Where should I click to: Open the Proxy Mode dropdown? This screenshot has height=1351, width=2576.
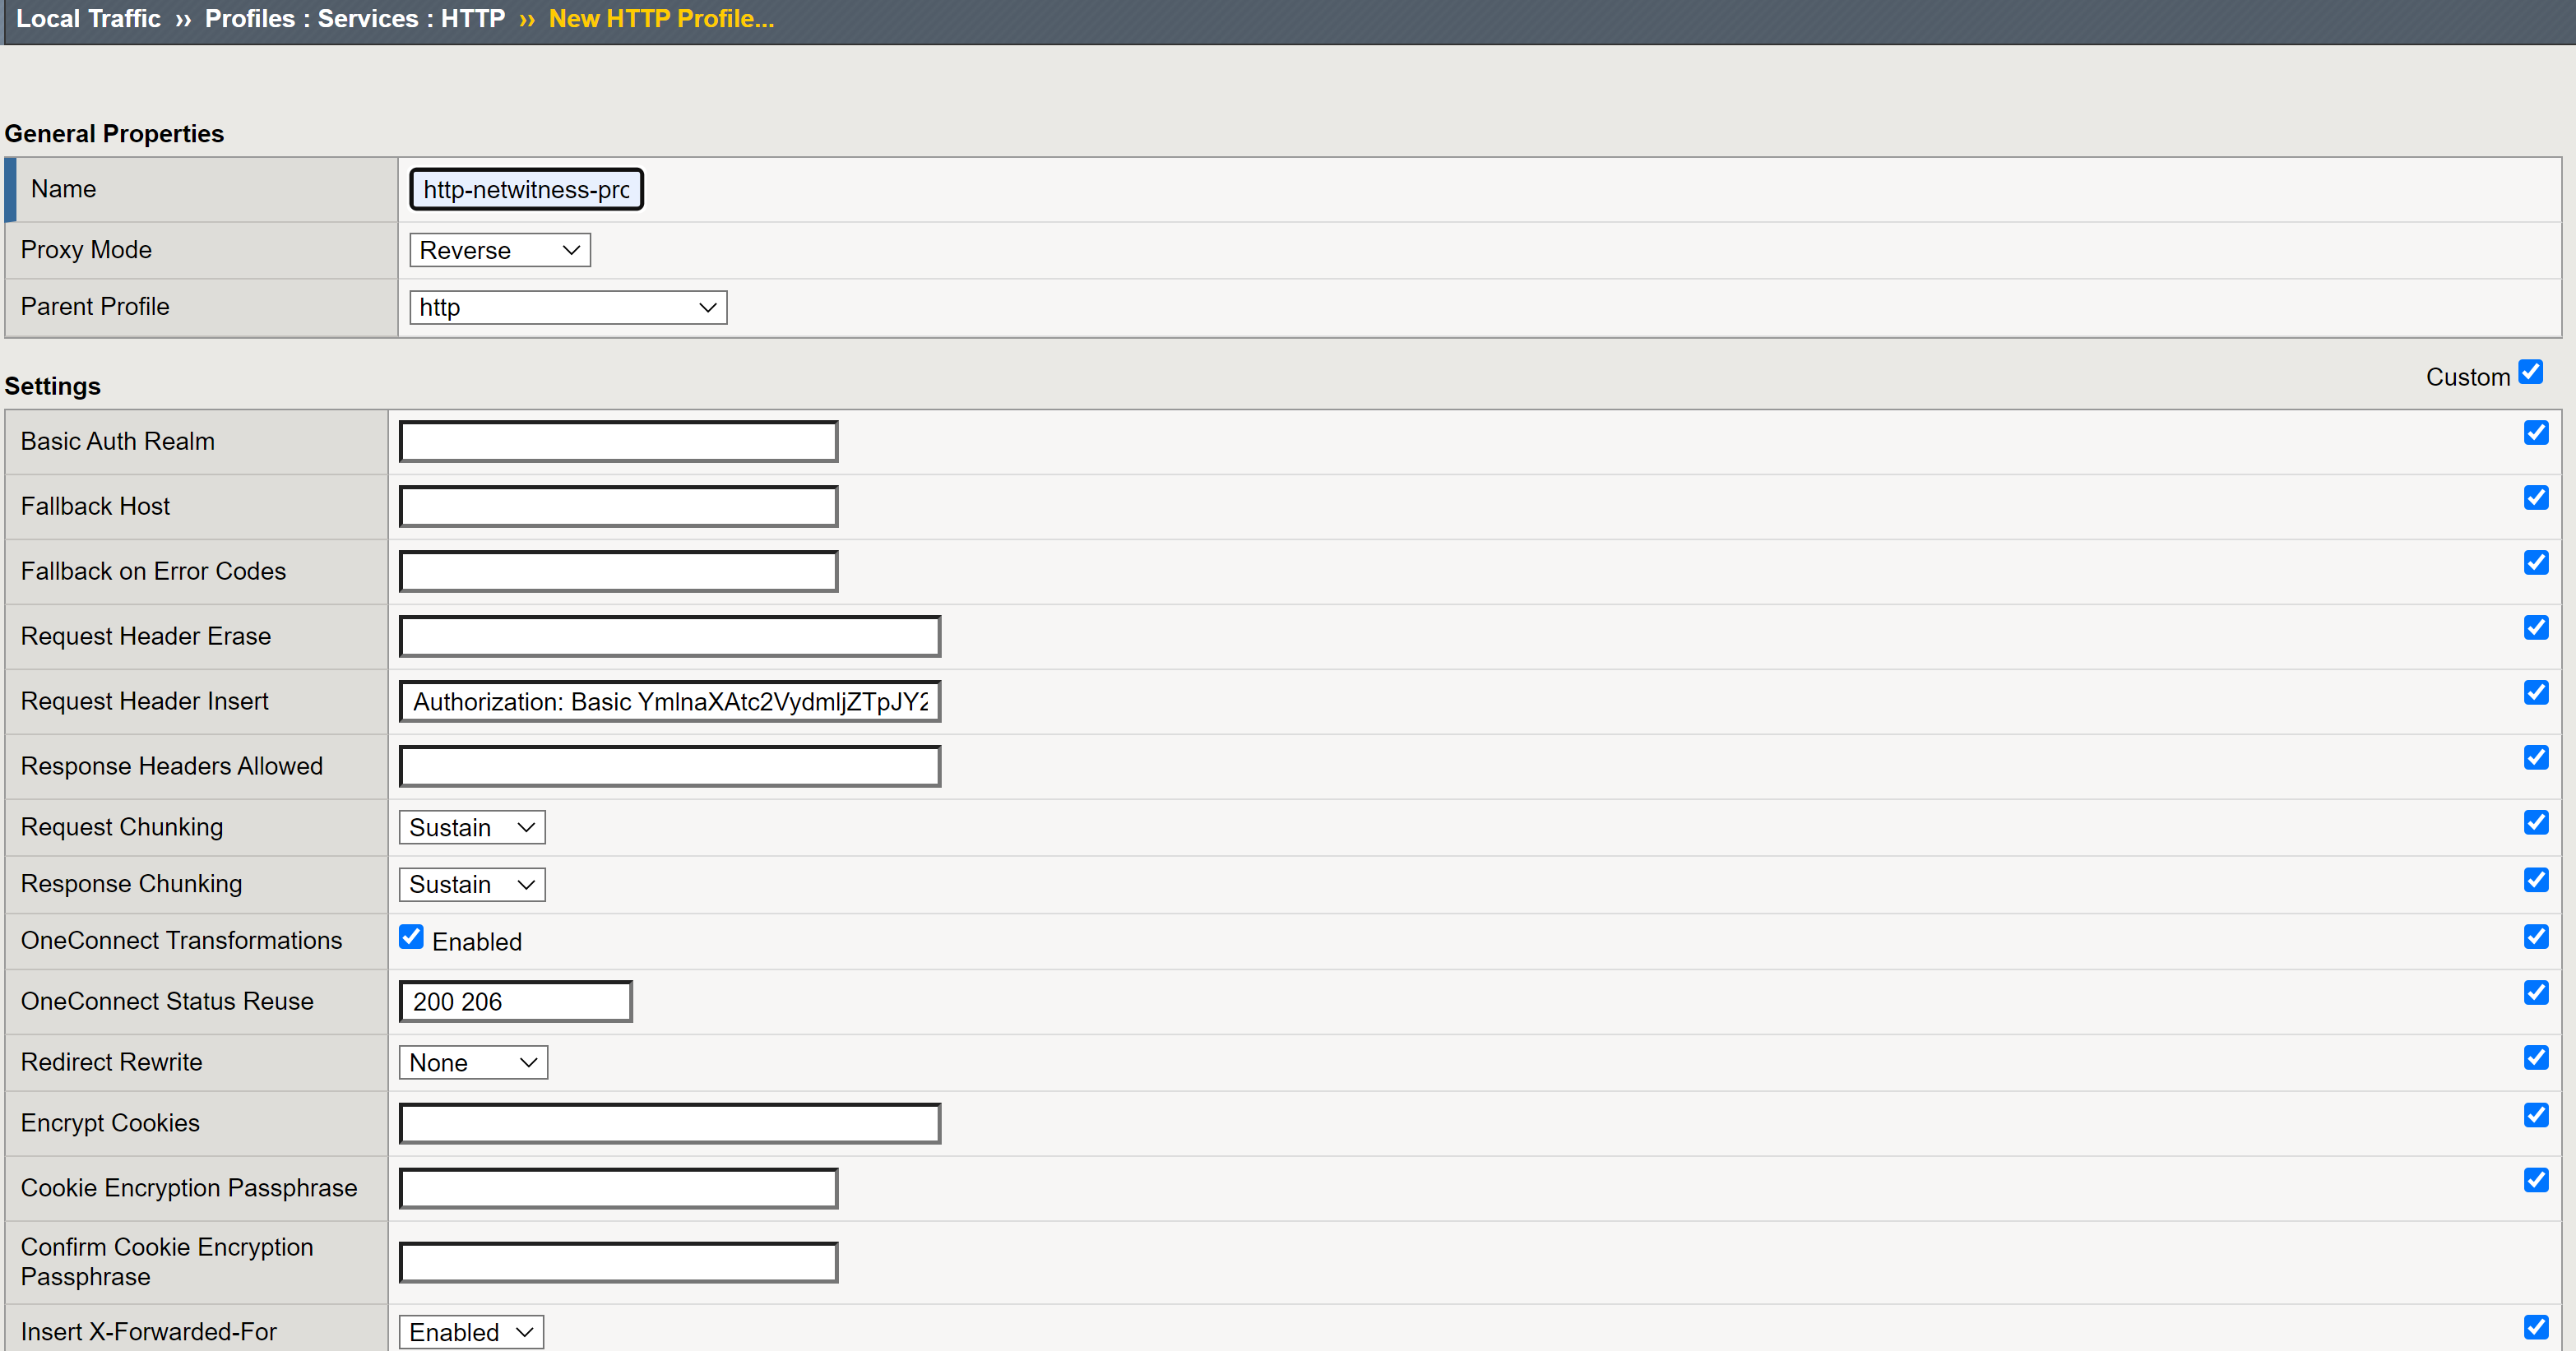499,250
